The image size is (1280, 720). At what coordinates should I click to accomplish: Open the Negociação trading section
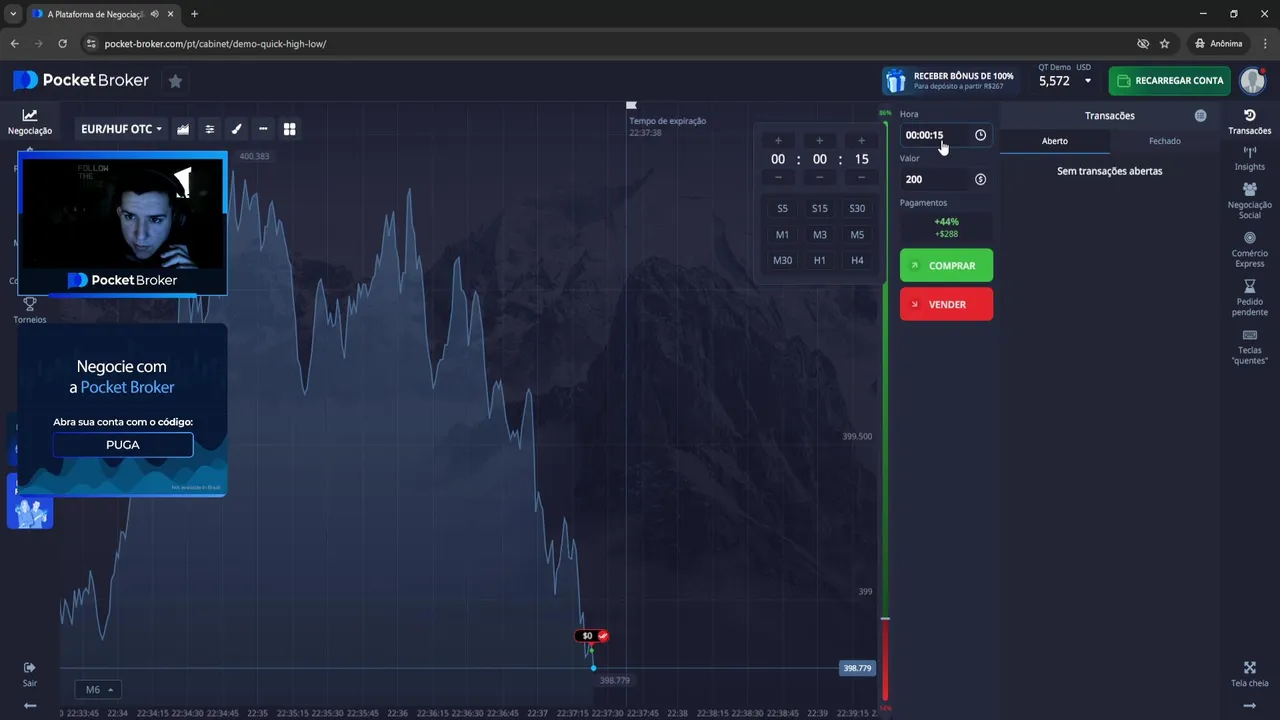[30, 122]
